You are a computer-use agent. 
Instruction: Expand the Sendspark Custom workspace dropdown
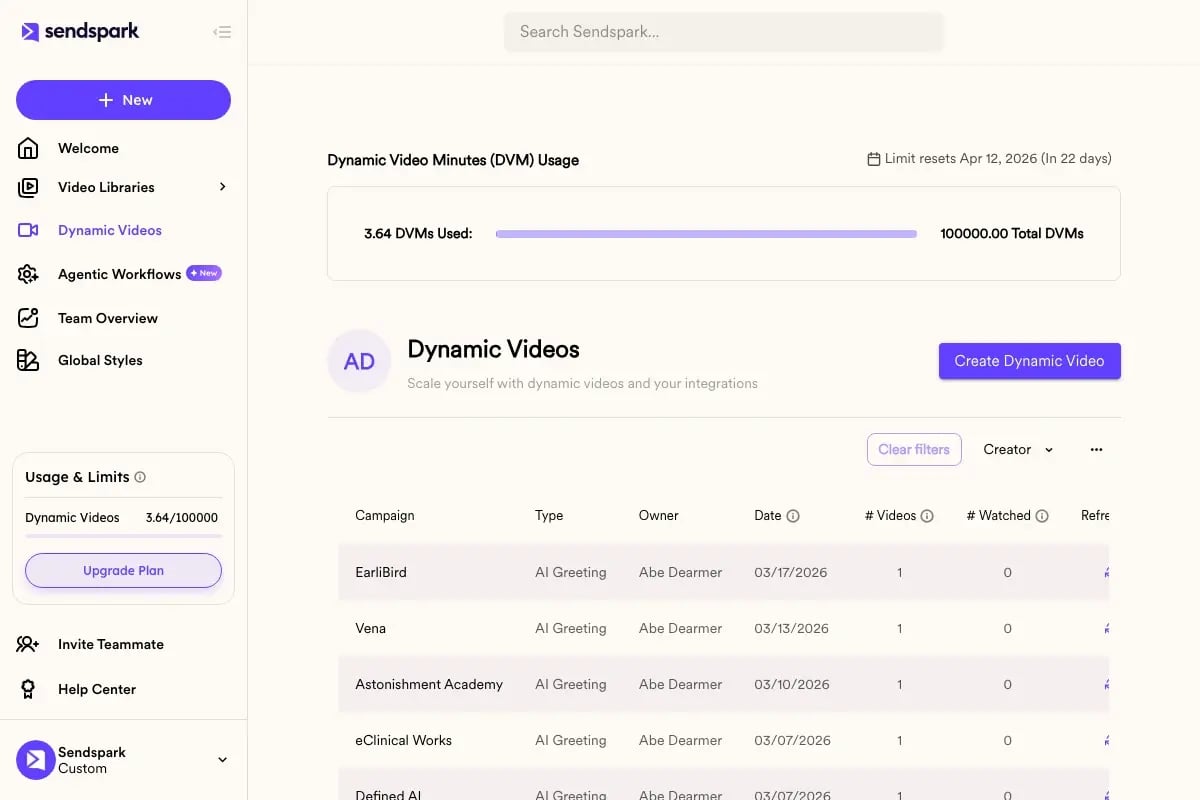click(222, 760)
